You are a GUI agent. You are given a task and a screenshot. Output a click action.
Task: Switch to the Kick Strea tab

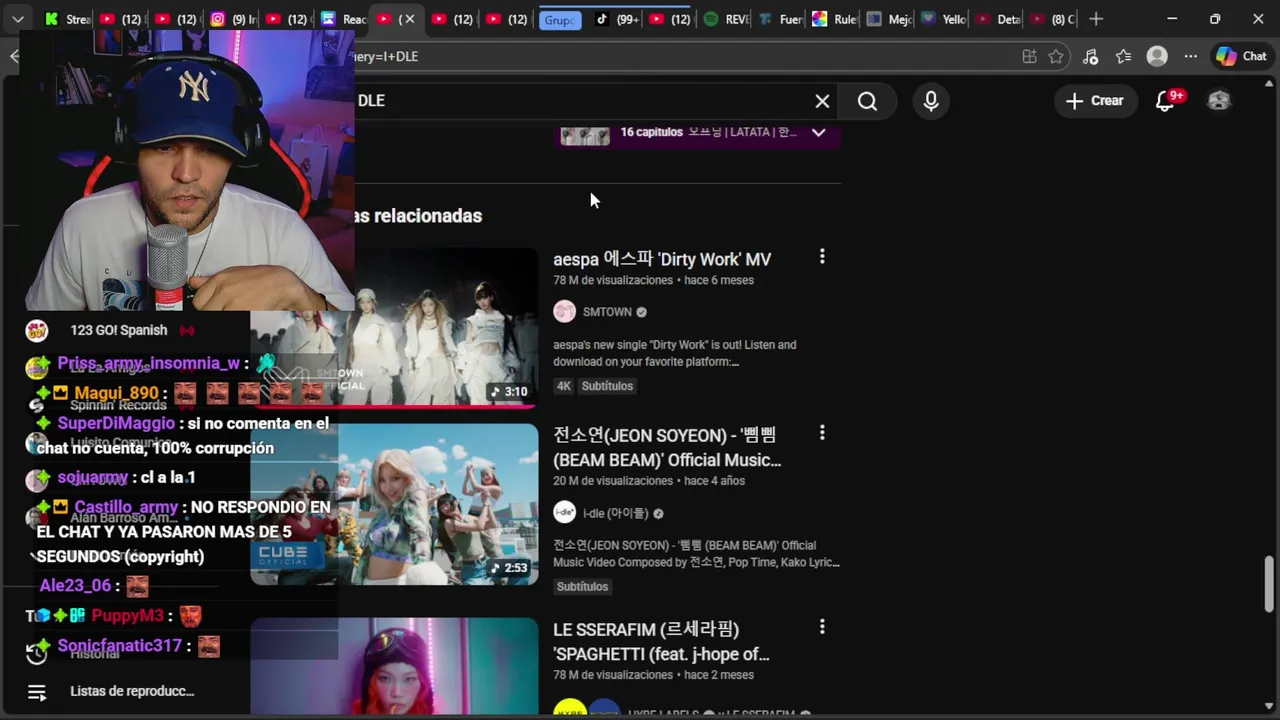point(68,19)
